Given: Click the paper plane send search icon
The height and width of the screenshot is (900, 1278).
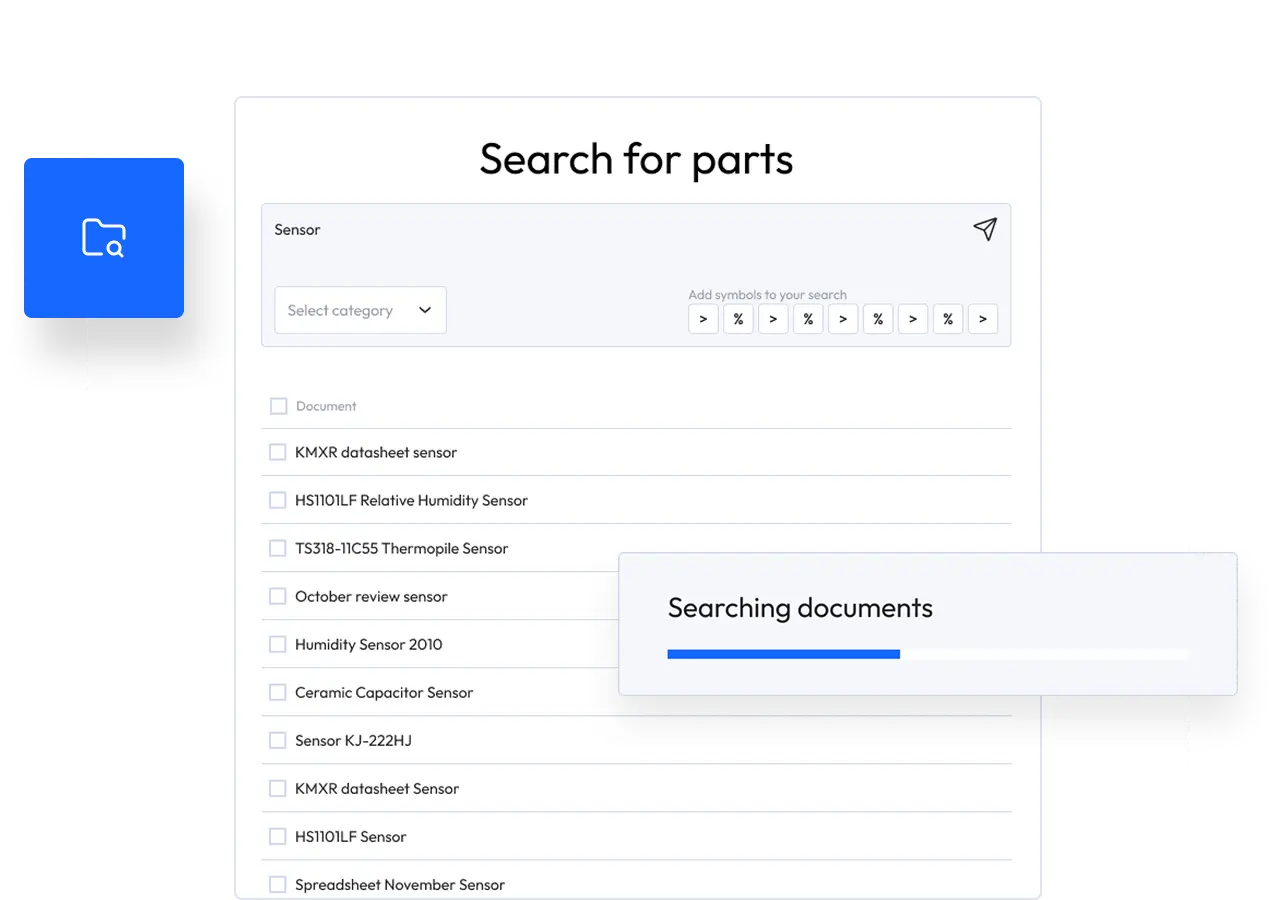Looking at the screenshot, I should click(985, 230).
